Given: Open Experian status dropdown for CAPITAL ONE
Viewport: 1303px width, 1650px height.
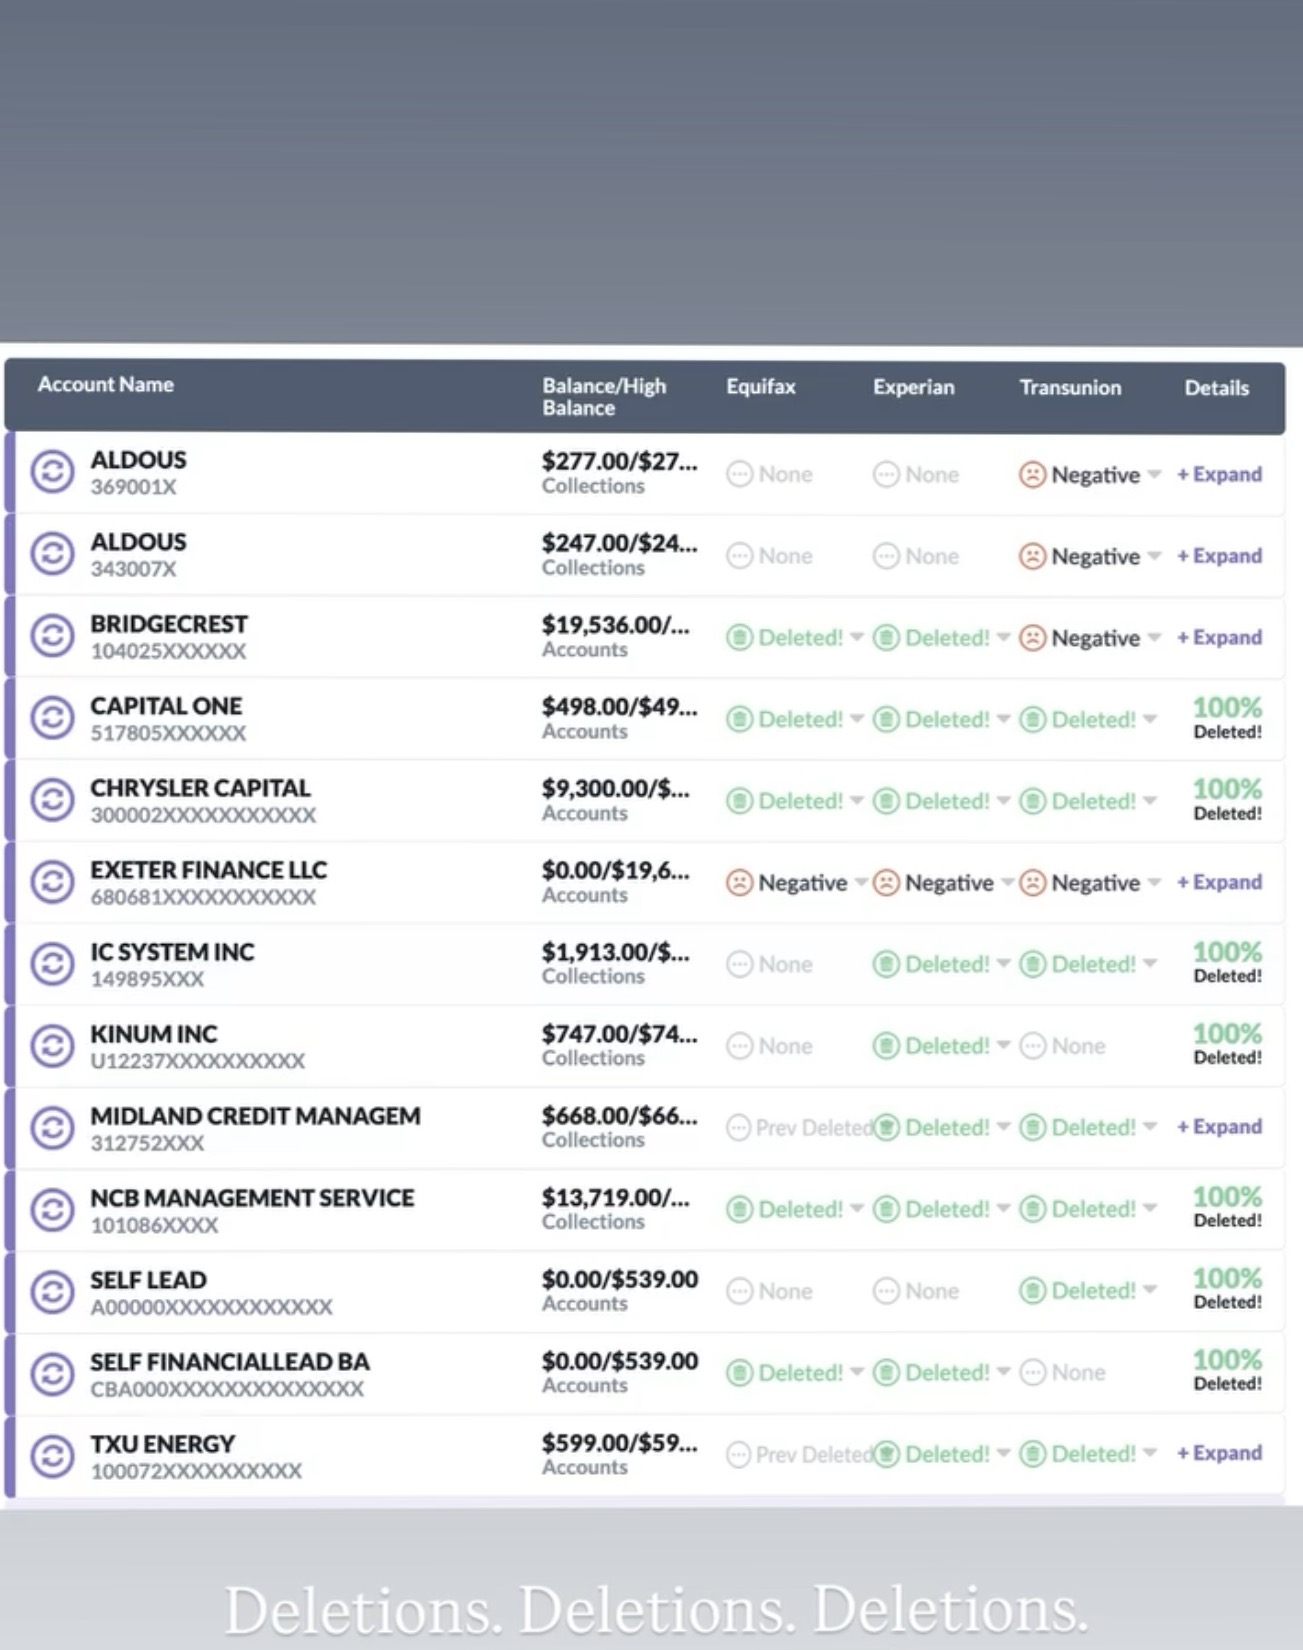Looking at the screenshot, I should (x=1003, y=720).
